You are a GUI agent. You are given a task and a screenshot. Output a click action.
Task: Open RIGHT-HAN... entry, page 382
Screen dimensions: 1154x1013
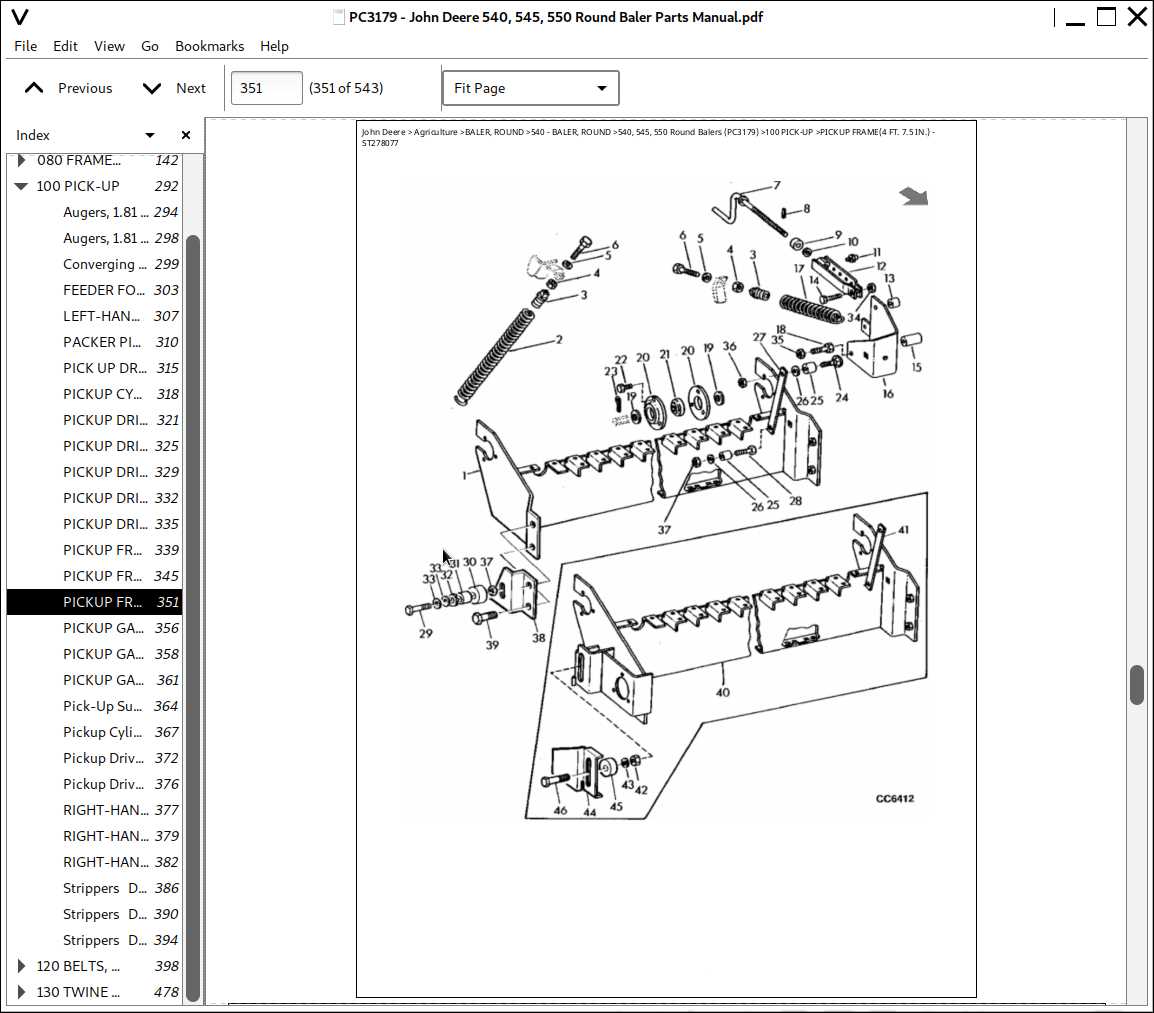[x=94, y=862]
